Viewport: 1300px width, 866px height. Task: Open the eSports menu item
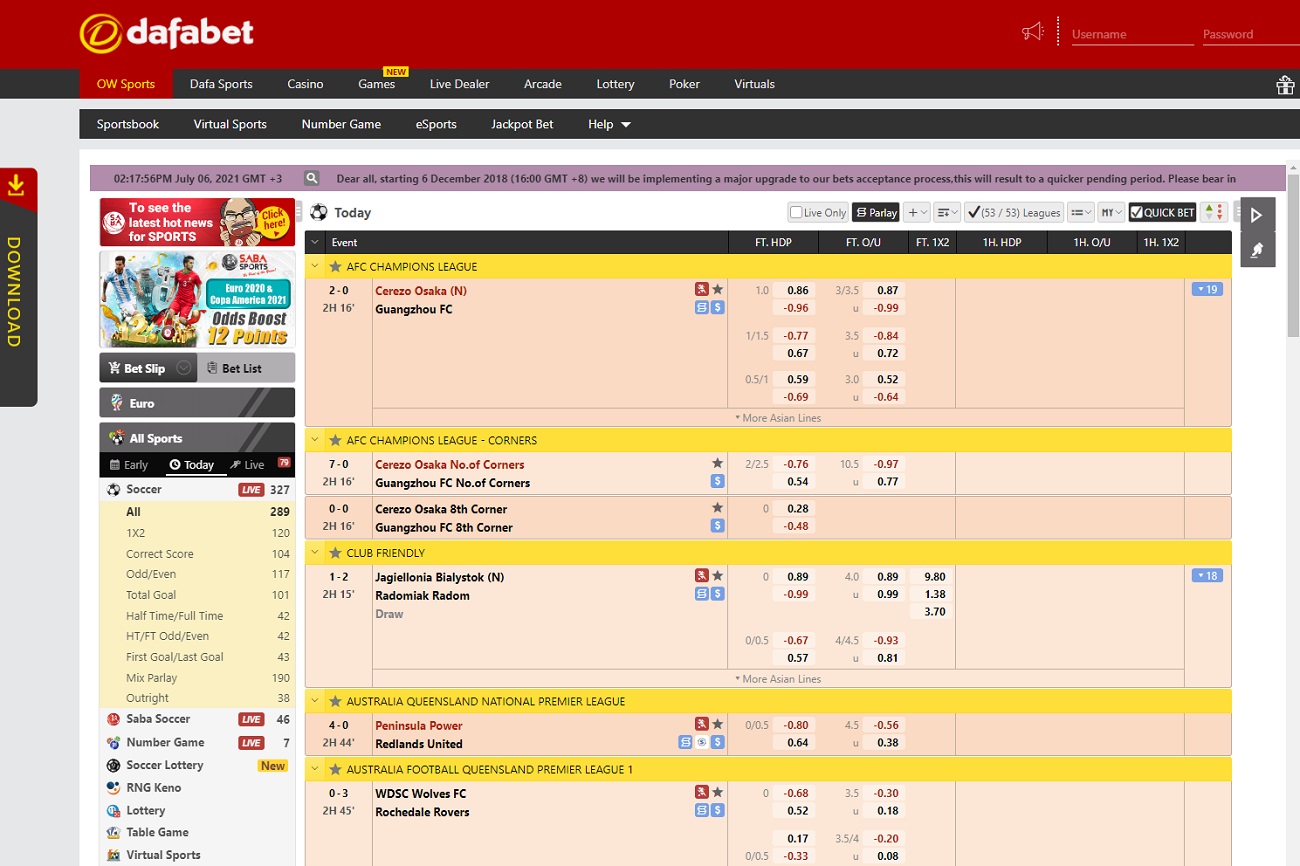[x=436, y=124]
